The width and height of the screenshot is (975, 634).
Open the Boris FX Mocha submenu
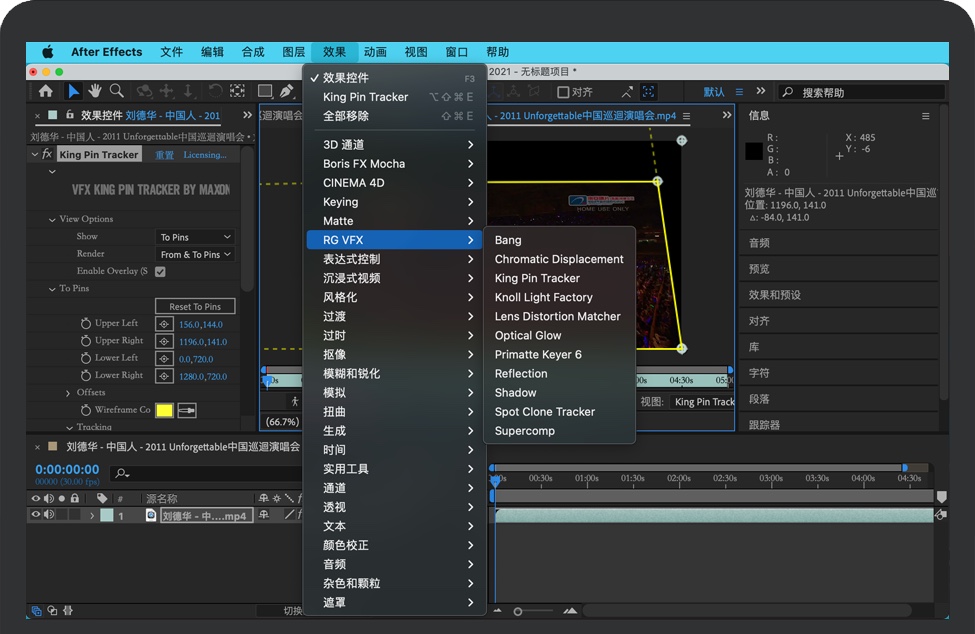pos(394,163)
